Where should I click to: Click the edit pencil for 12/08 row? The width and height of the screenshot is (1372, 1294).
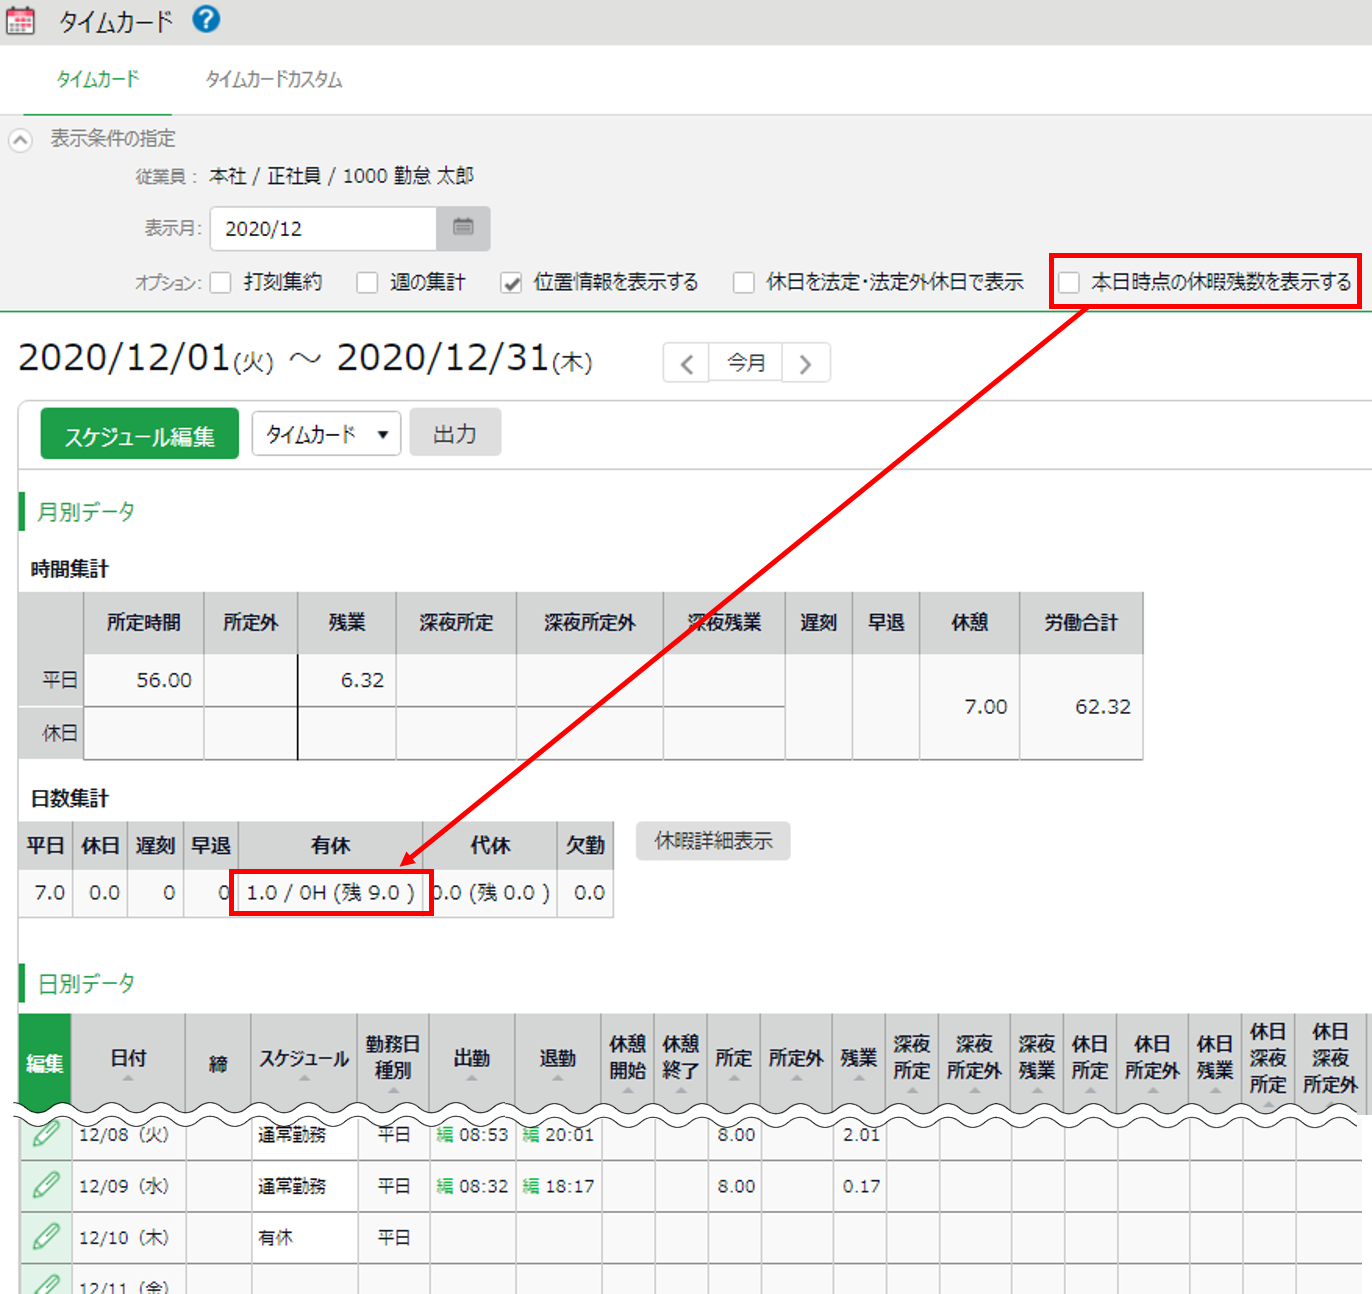[46, 1134]
